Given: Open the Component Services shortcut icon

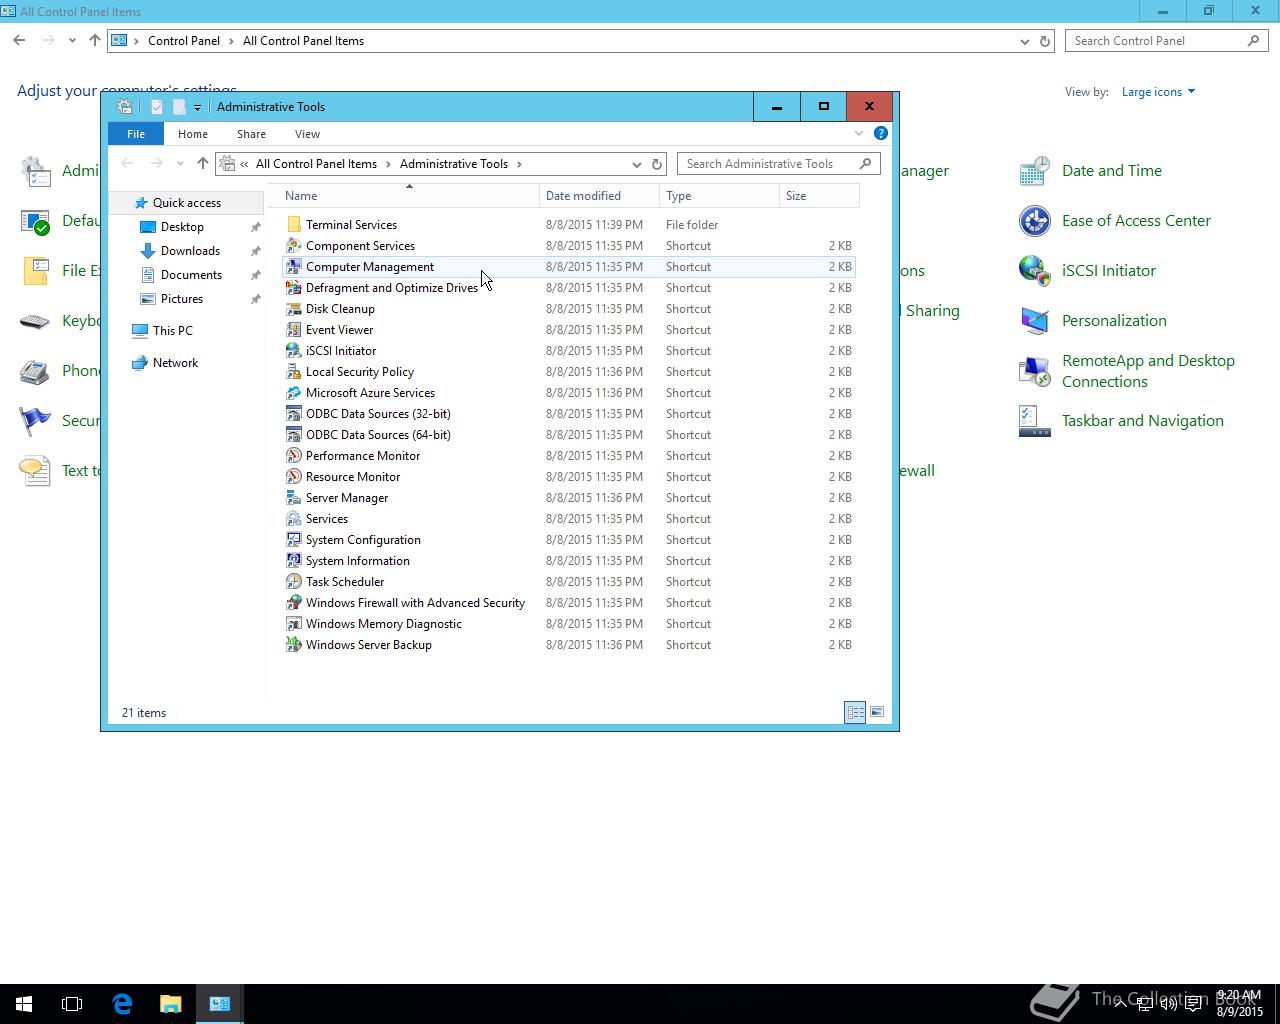Looking at the screenshot, I should click(293, 246).
